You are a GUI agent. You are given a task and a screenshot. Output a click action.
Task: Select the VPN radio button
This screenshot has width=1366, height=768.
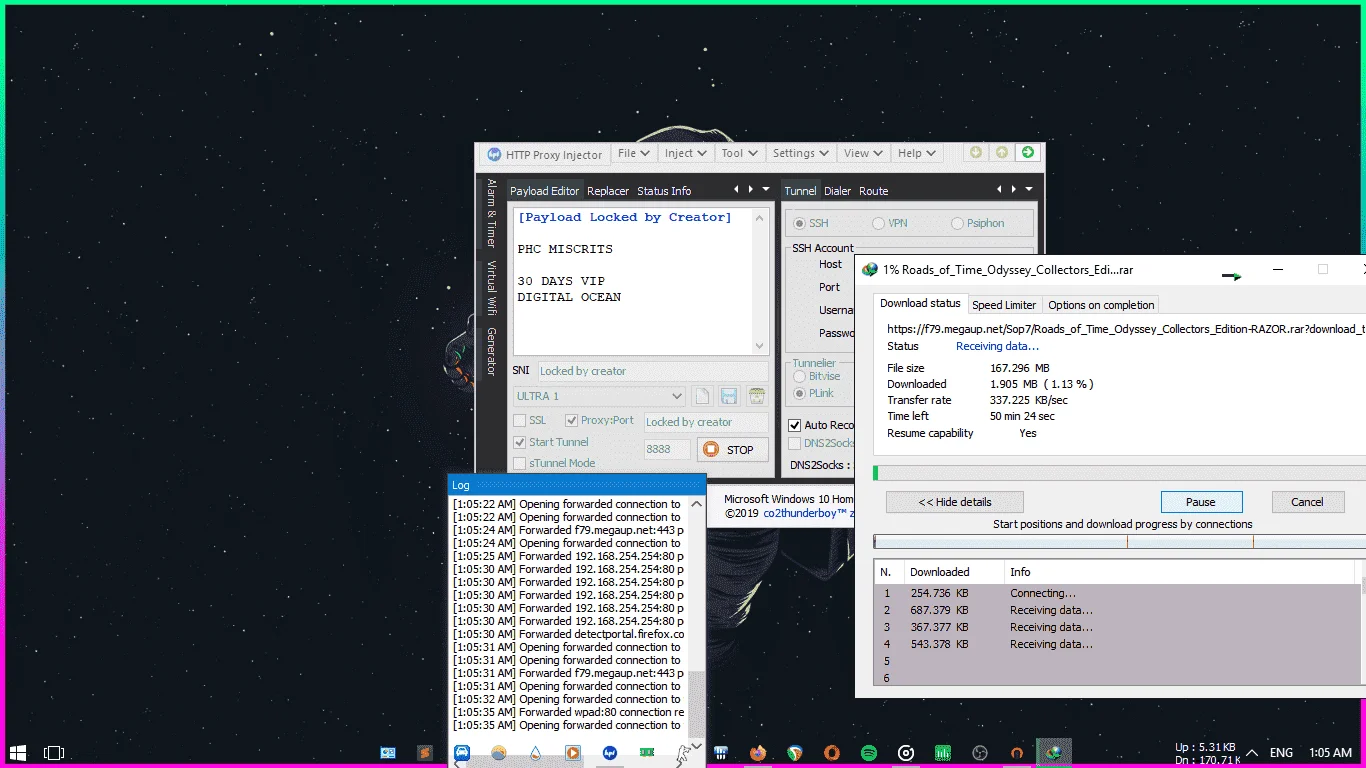(x=878, y=223)
